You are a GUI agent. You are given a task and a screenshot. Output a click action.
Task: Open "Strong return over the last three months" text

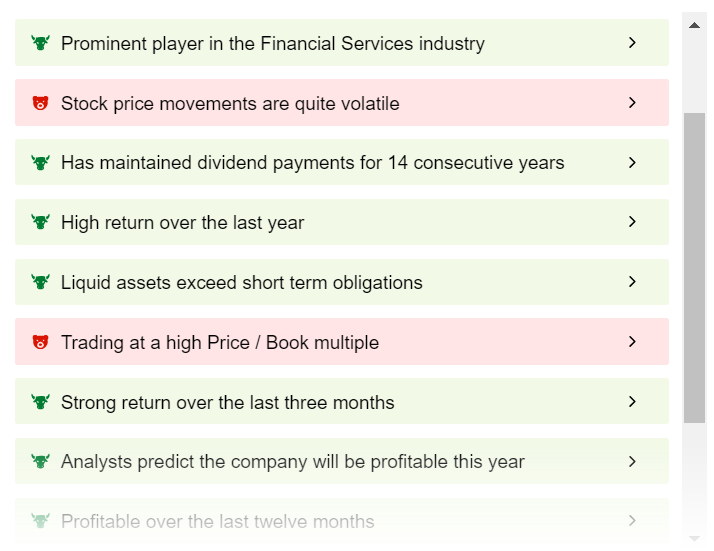[227, 402]
